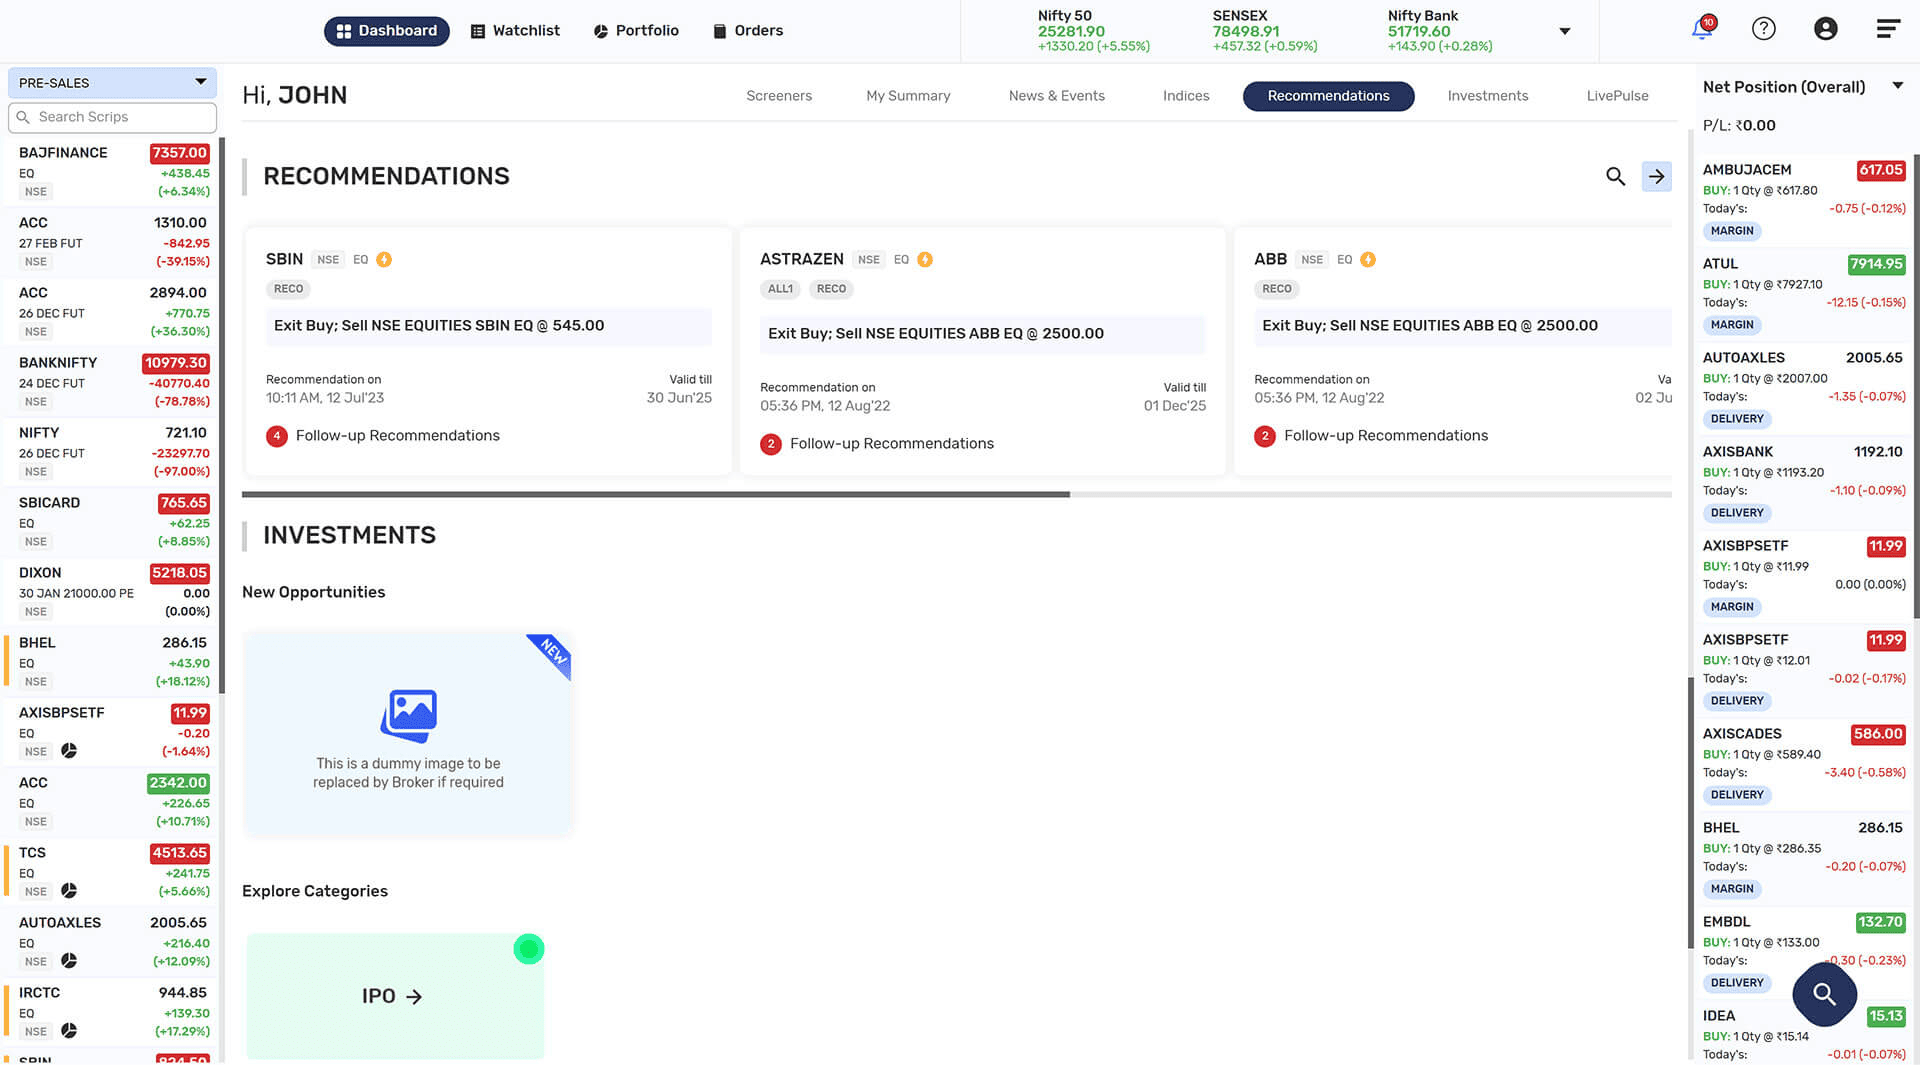
Task: Switch to the Indices tab
Action: (x=1186, y=96)
